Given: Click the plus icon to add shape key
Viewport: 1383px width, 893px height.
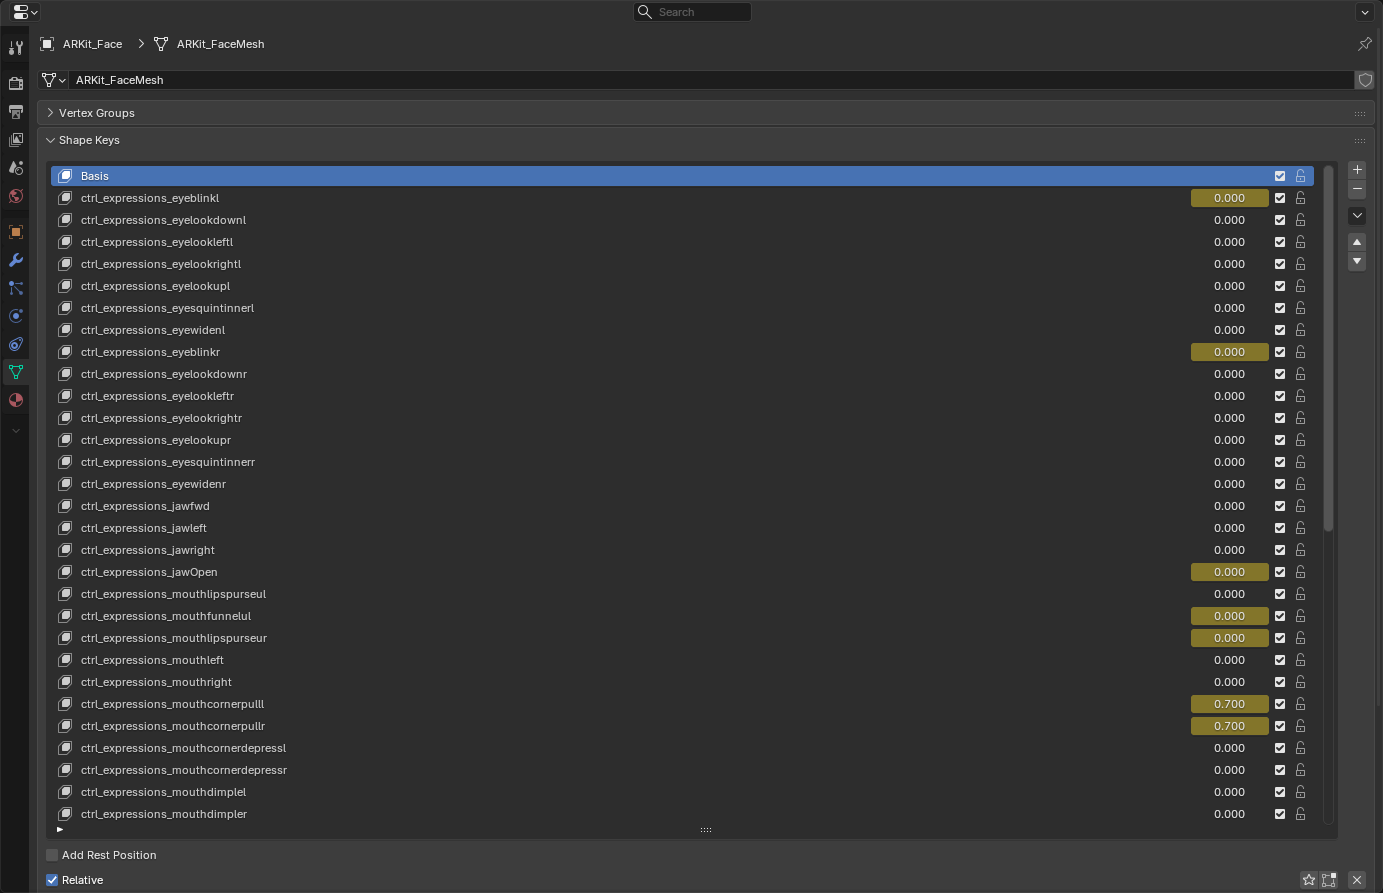Looking at the screenshot, I should point(1357,170).
